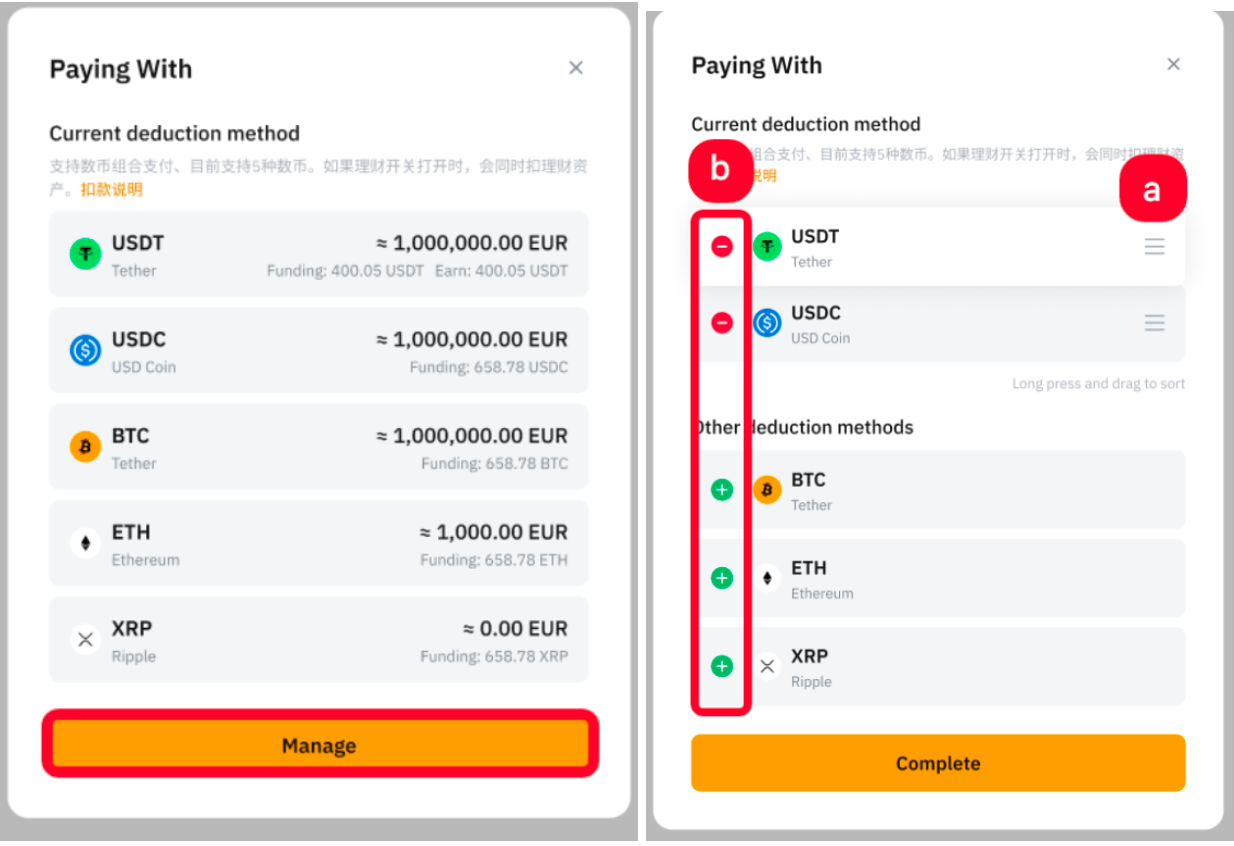1234x846 pixels.
Task: Close the right Paying With dialog
Action: coord(1173,64)
